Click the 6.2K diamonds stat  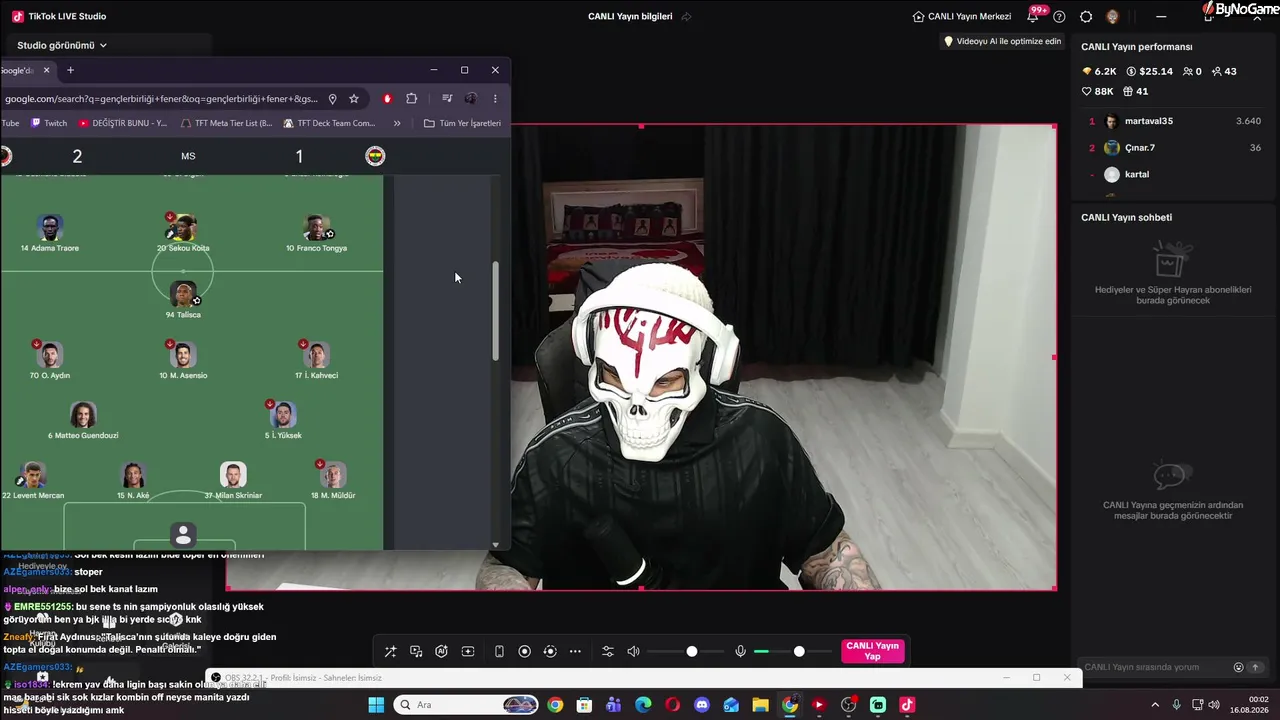[1099, 72]
